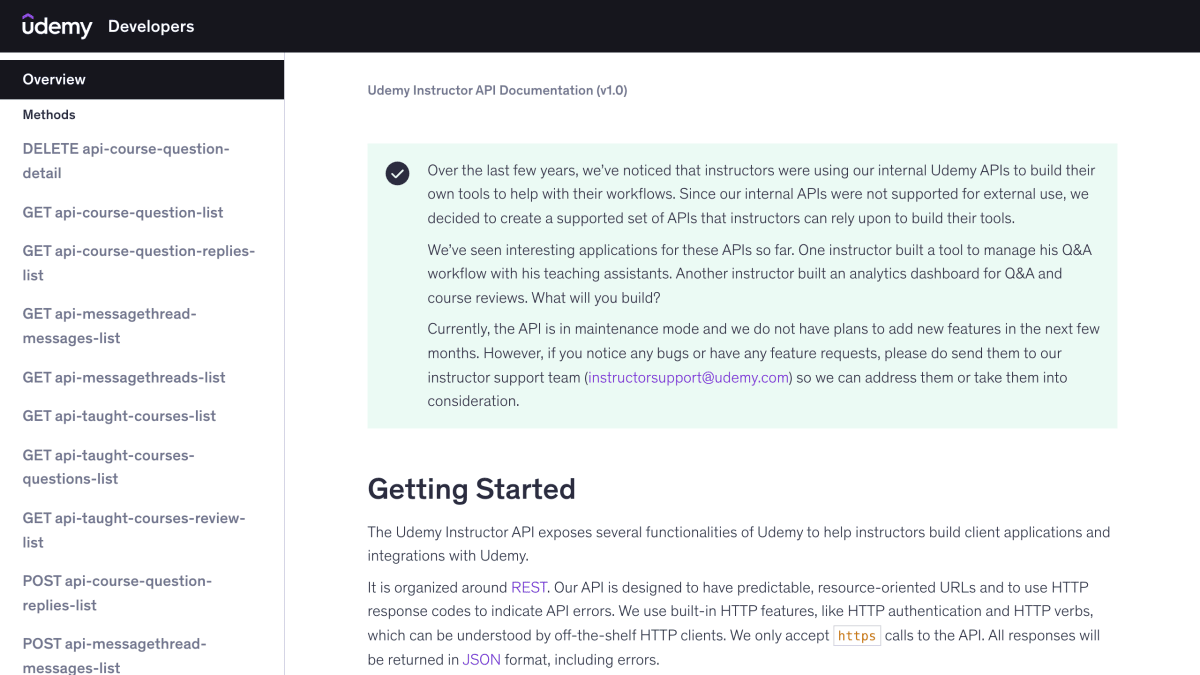1200x675 pixels.
Task: Follow the JSON hyperlink
Action: point(481,660)
